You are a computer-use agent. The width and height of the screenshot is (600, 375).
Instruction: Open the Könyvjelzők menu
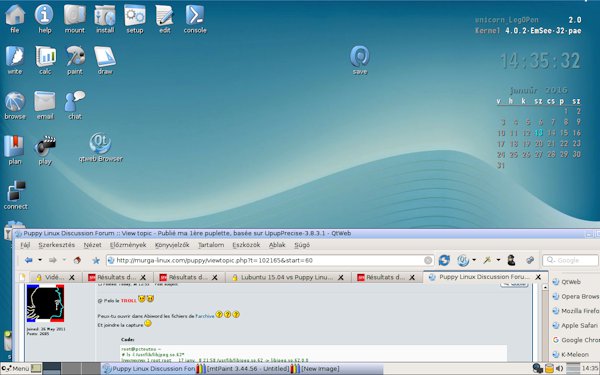[x=172, y=245]
